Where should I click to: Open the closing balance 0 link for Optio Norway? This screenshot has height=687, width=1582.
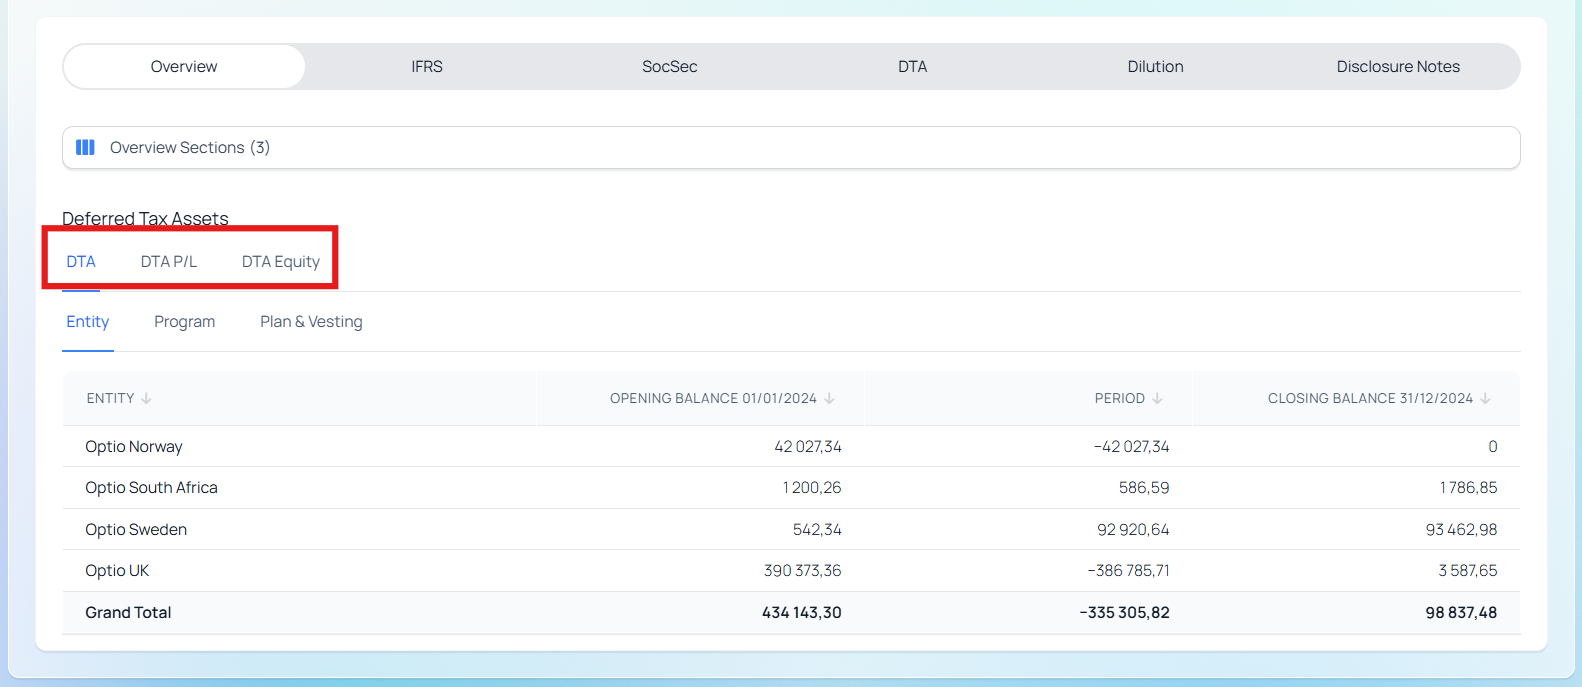click(x=1493, y=446)
